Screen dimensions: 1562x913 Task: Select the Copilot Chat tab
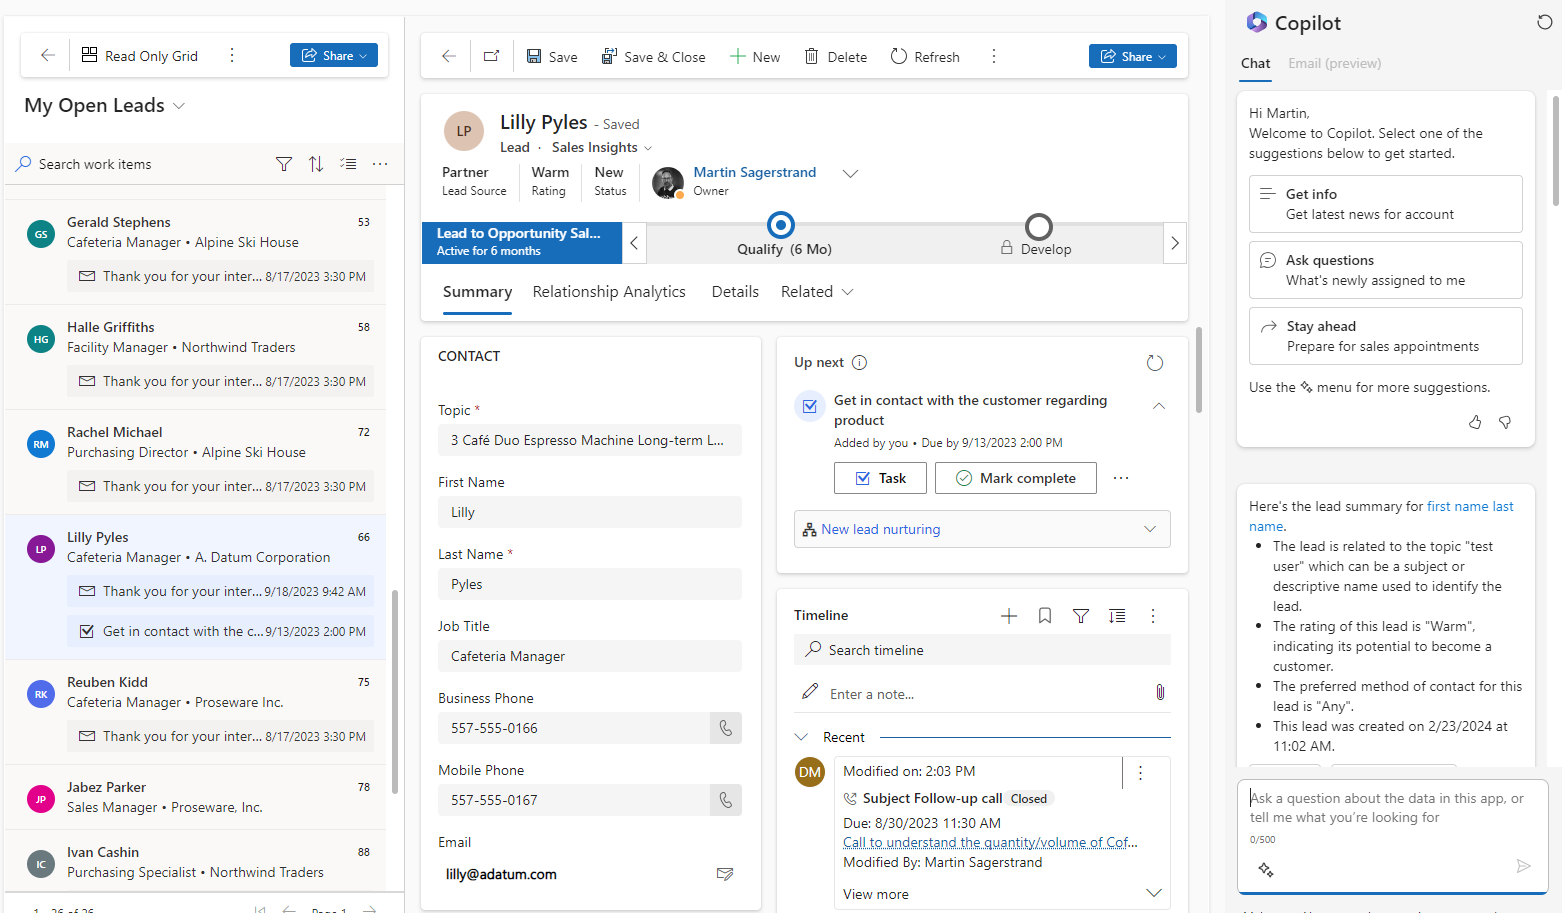[x=1255, y=63]
